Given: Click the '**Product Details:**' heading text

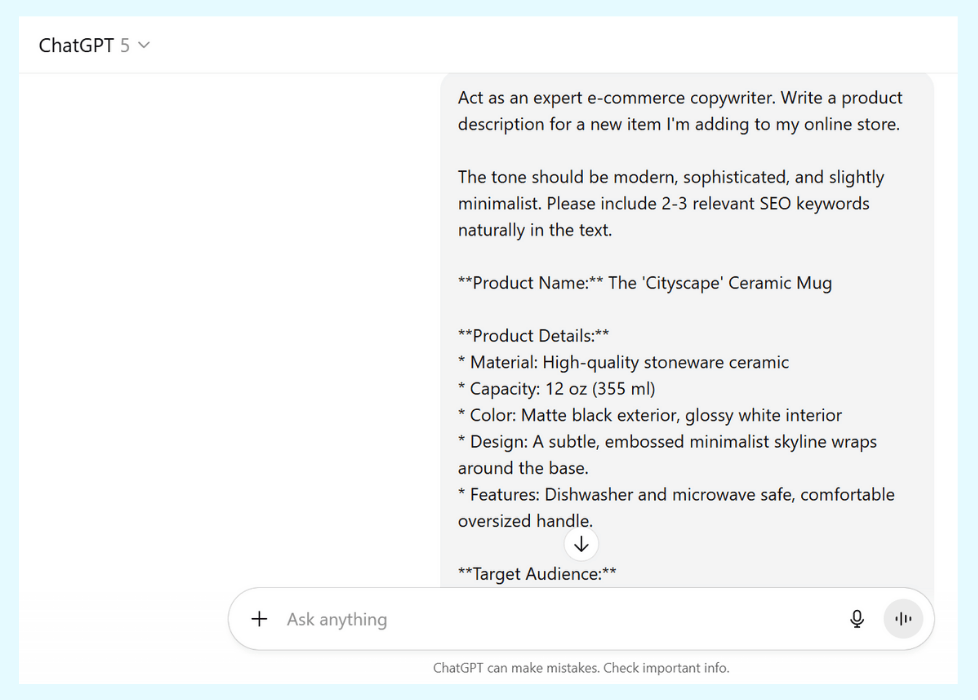Looking at the screenshot, I should pyautogui.click(x=534, y=336).
